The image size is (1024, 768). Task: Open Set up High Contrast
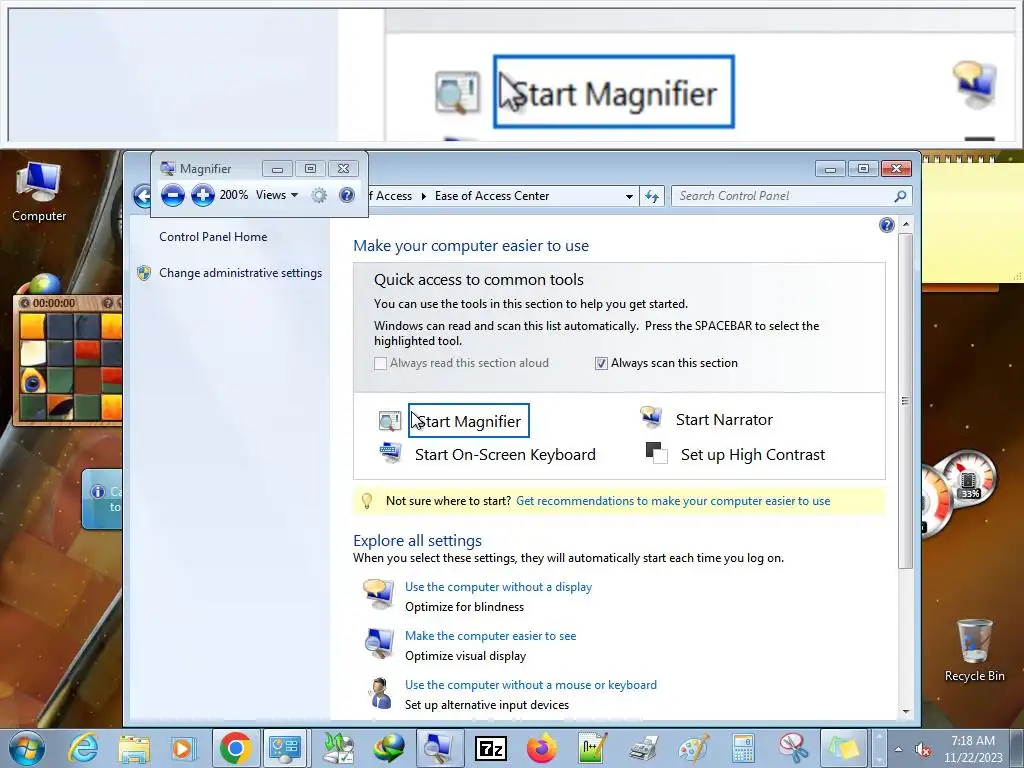click(752, 455)
